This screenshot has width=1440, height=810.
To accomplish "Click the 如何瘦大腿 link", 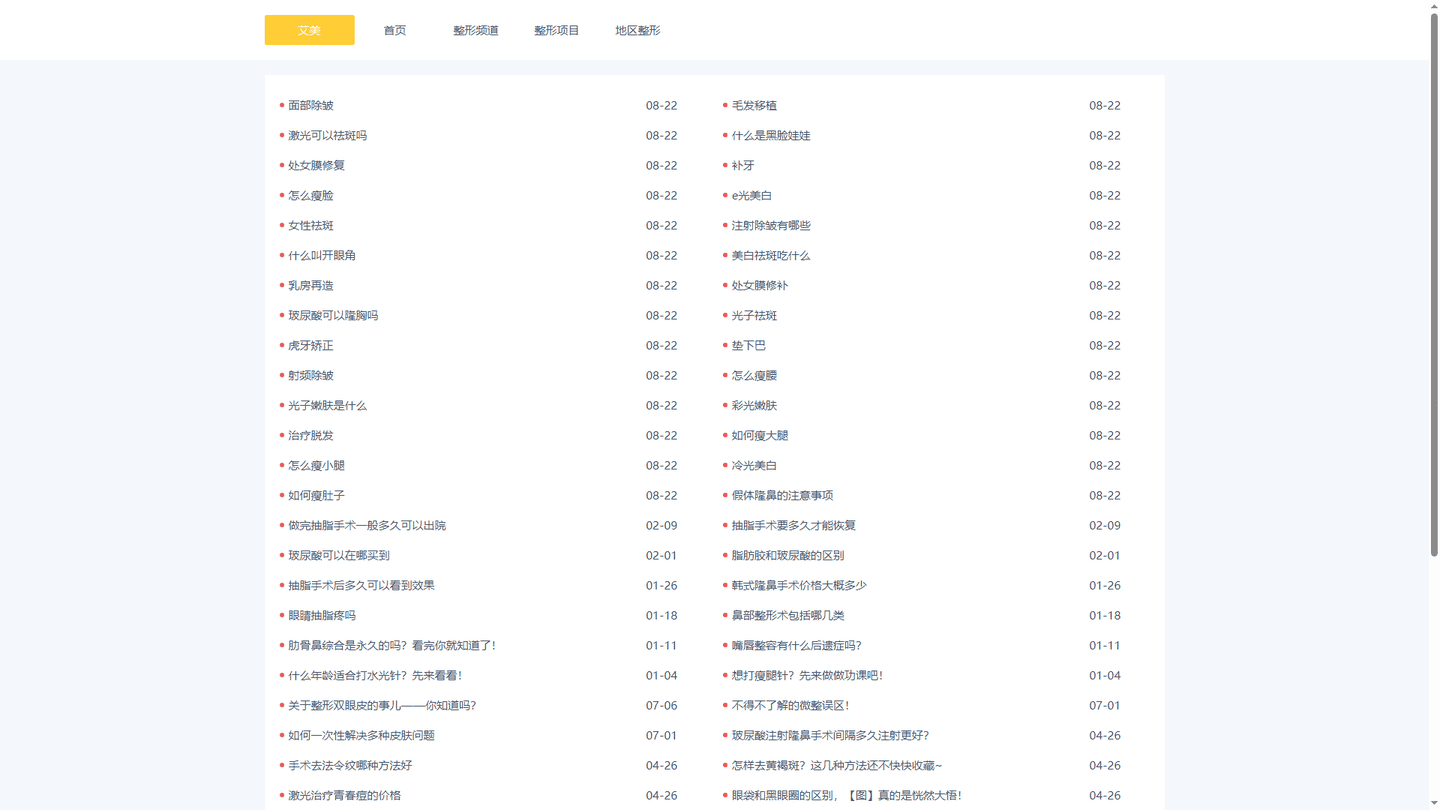I will (x=760, y=435).
